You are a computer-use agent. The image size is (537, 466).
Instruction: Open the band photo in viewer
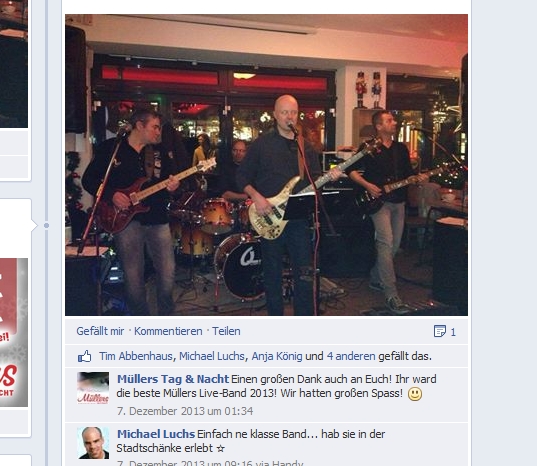pos(266,165)
